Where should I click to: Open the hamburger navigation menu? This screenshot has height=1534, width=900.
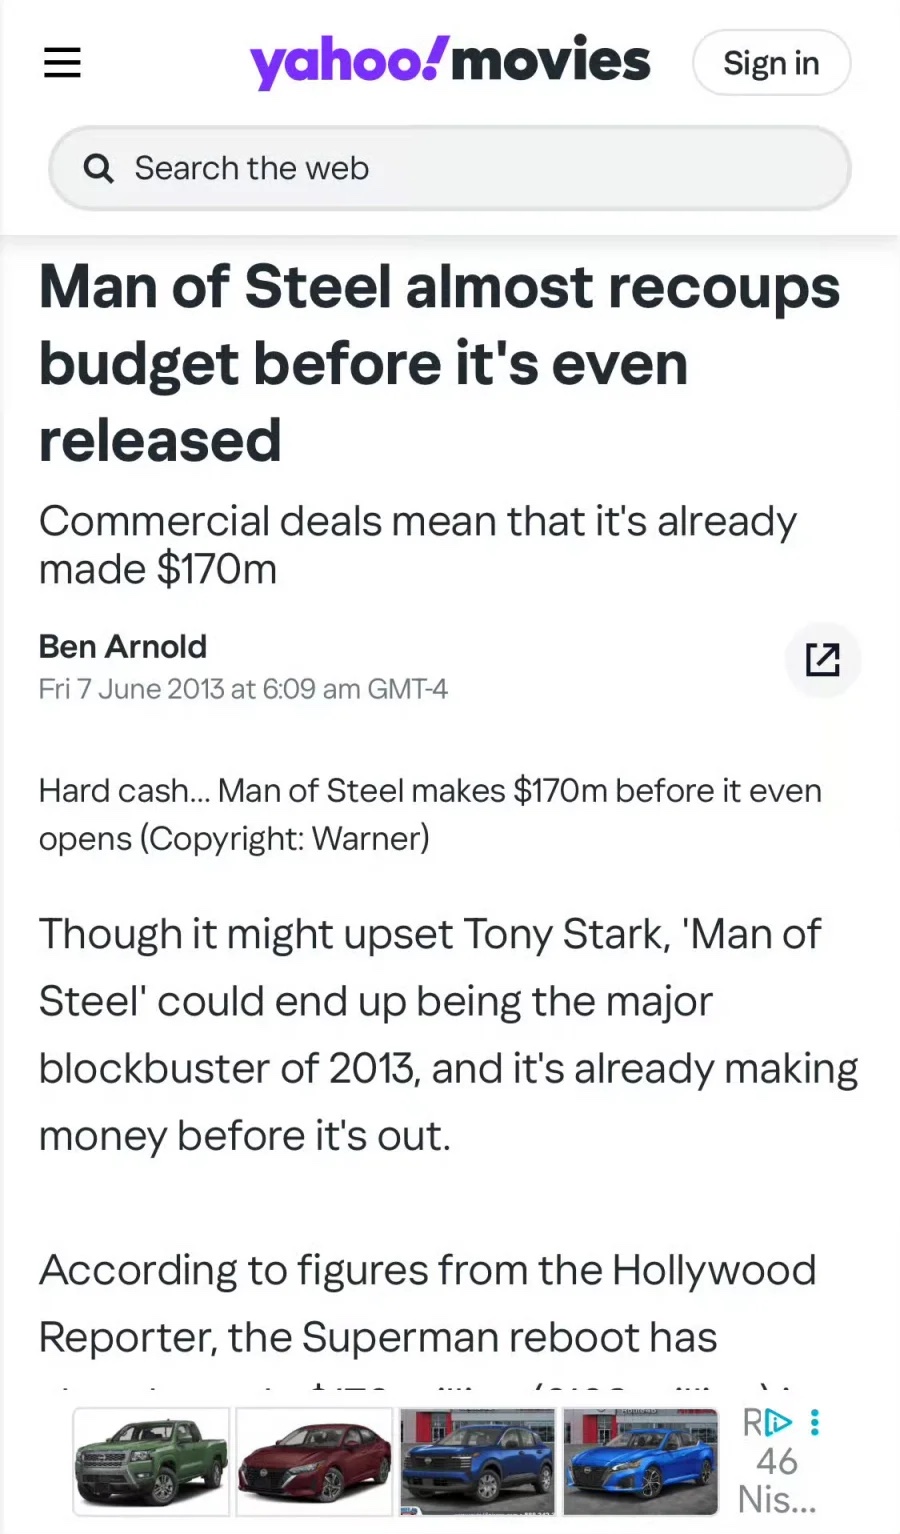pyautogui.click(x=62, y=63)
